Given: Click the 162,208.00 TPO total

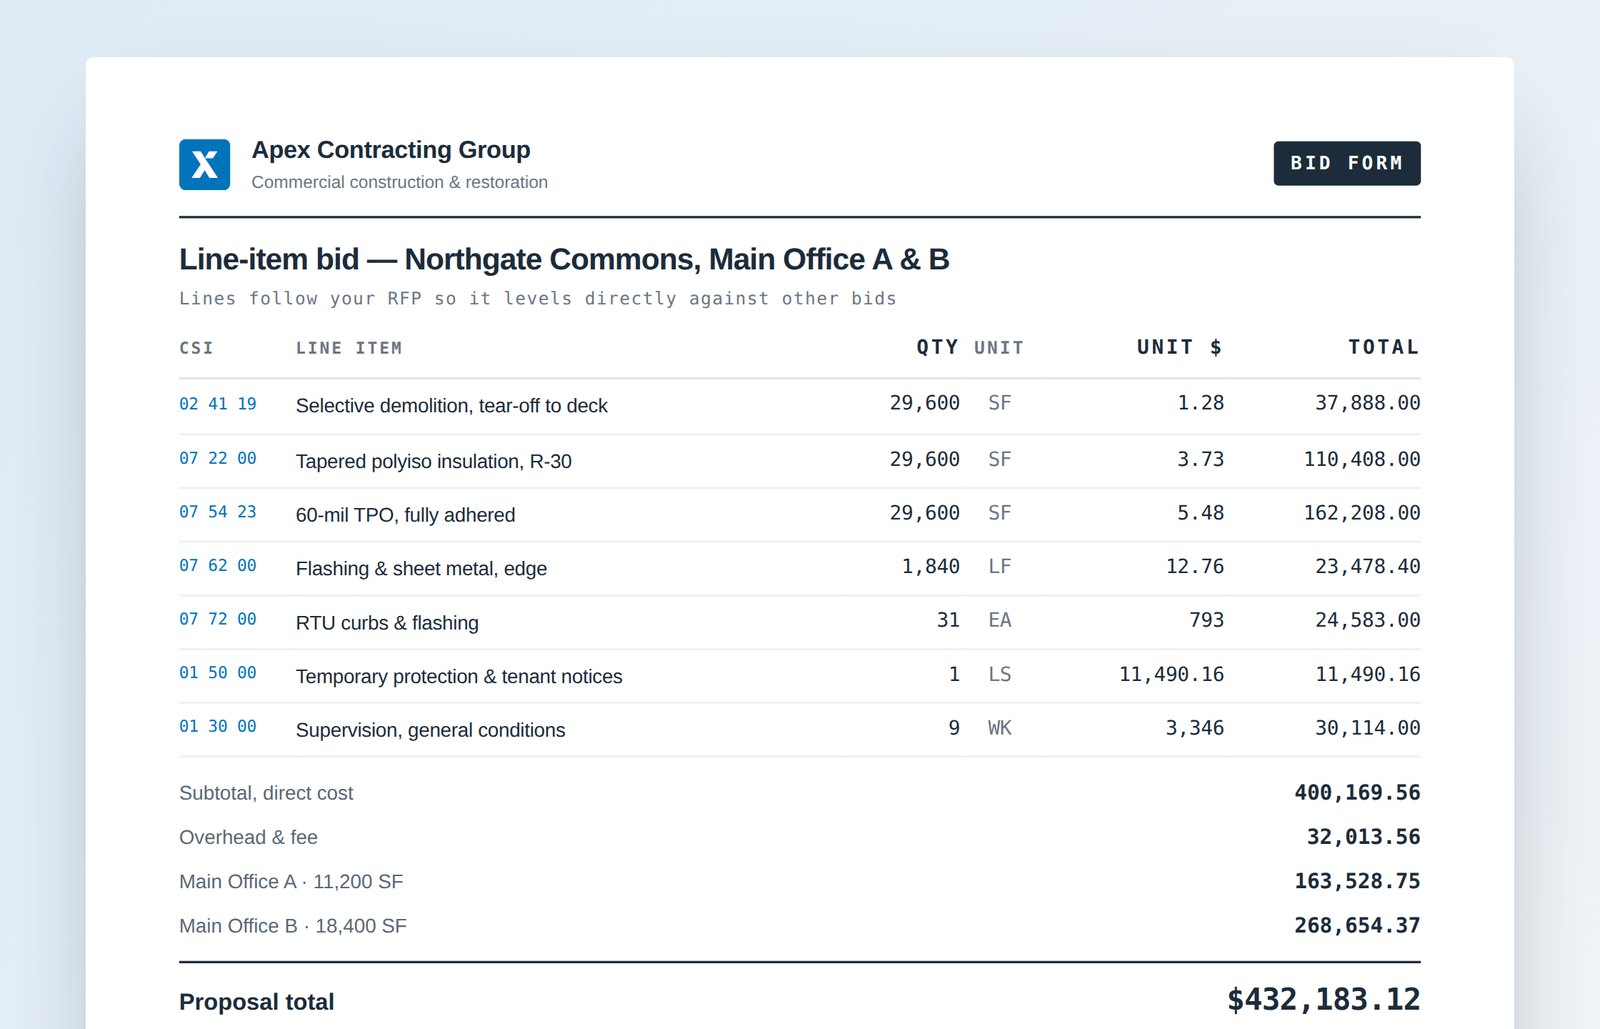Looking at the screenshot, I should (x=1362, y=513).
